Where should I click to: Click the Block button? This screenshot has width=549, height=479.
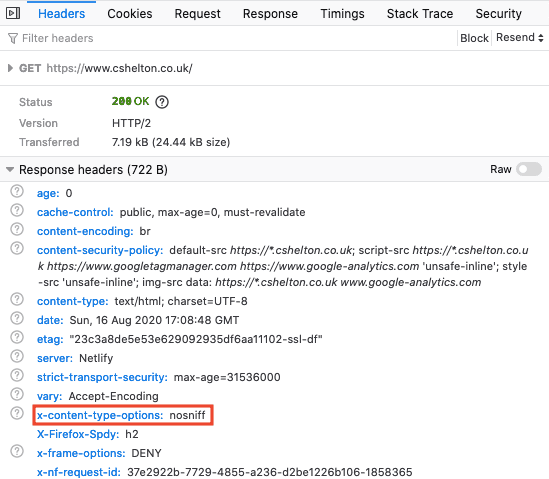point(474,38)
